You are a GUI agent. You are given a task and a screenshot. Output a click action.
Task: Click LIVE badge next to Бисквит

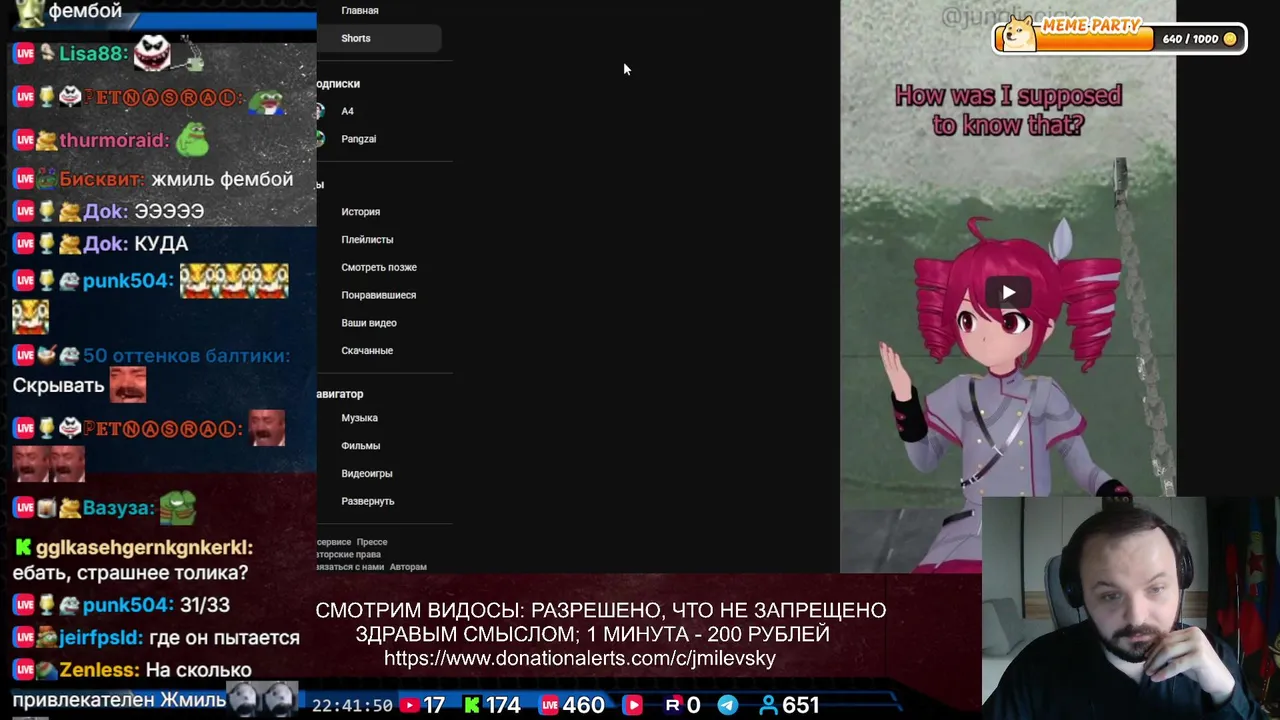pos(24,179)
